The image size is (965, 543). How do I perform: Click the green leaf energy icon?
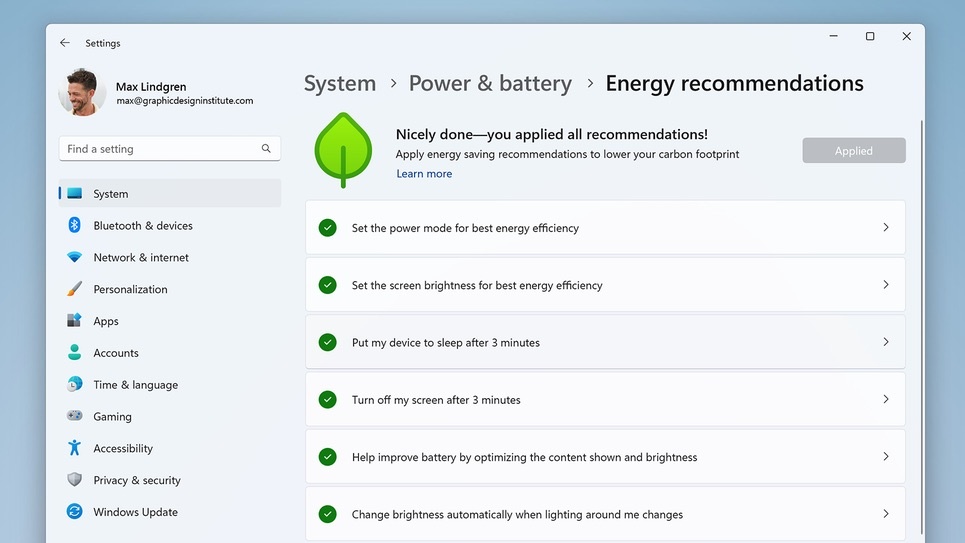343,150
